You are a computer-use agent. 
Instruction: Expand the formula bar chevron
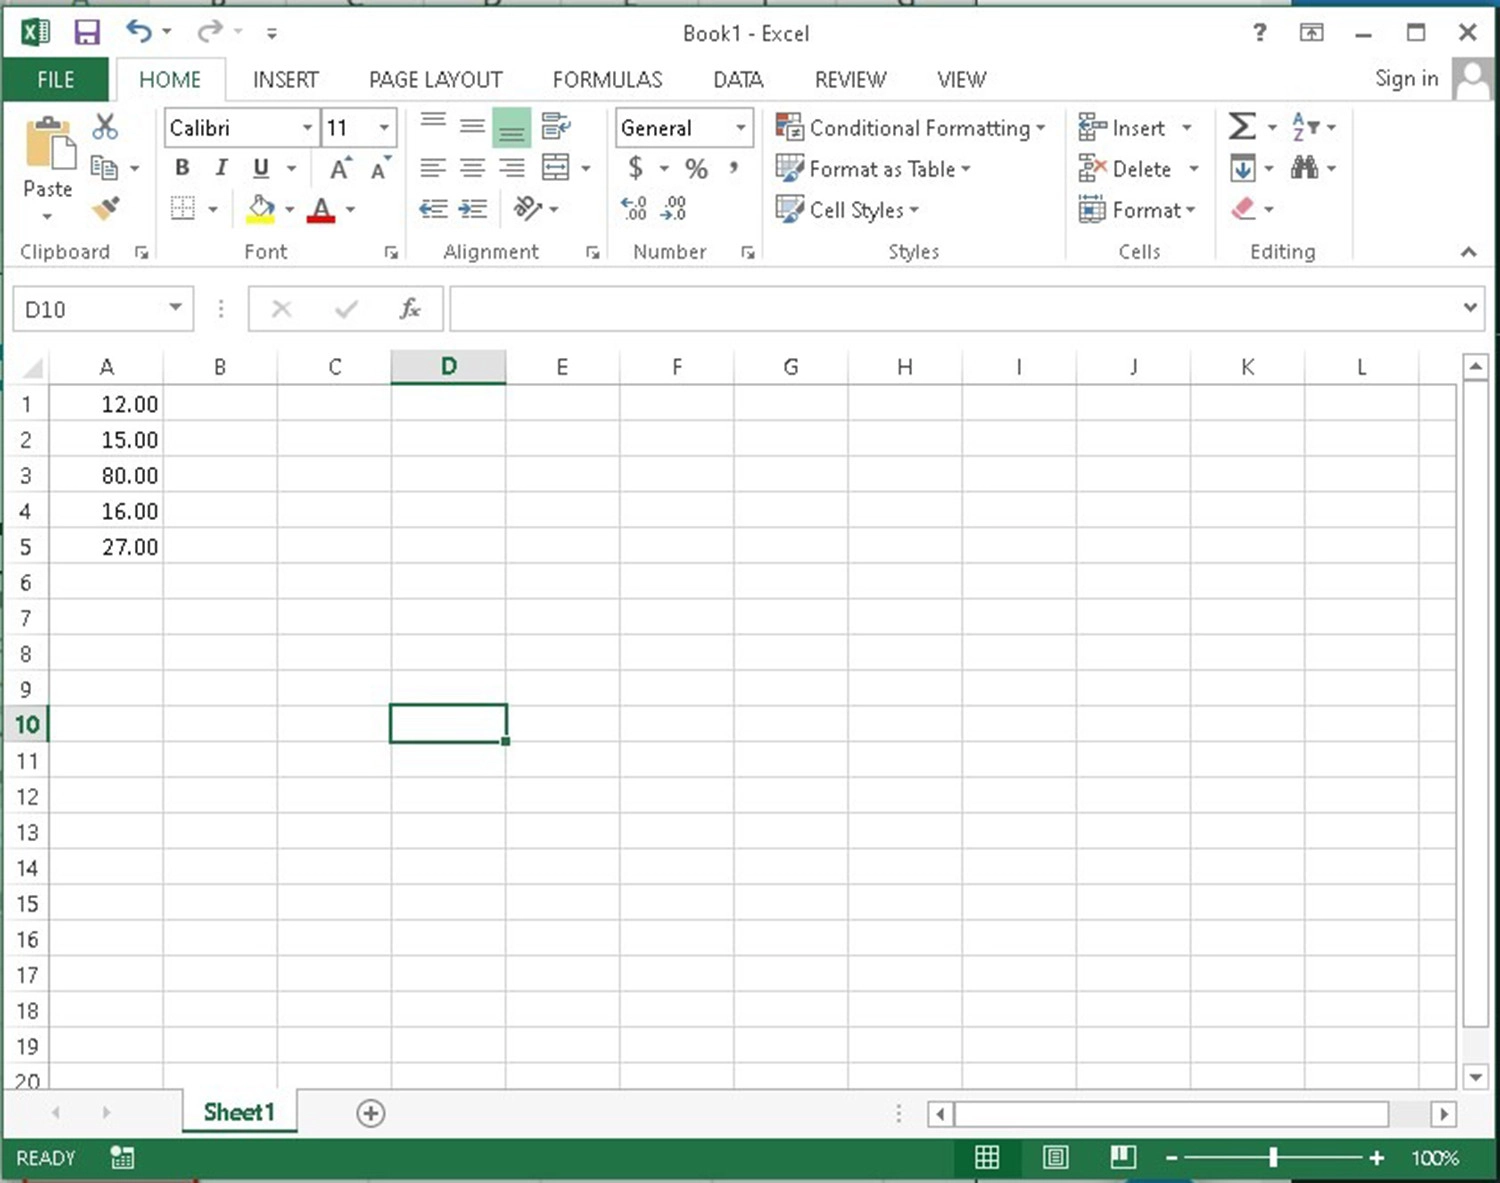click(x=1470, y=307)
